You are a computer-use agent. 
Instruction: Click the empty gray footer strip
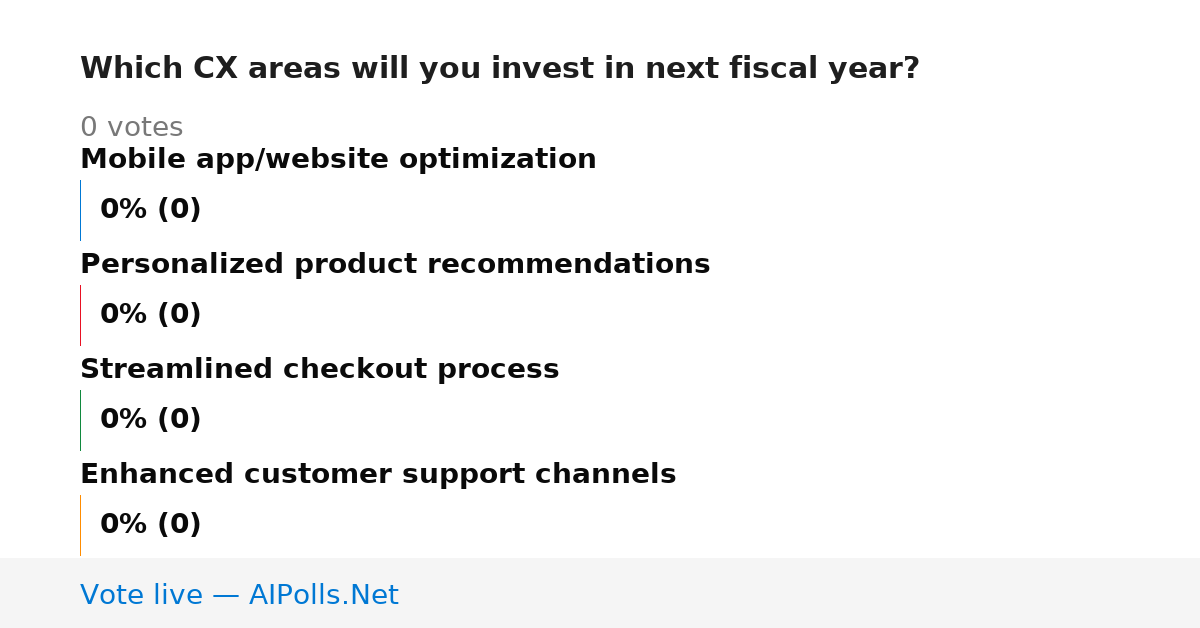(x=800, y=594)
